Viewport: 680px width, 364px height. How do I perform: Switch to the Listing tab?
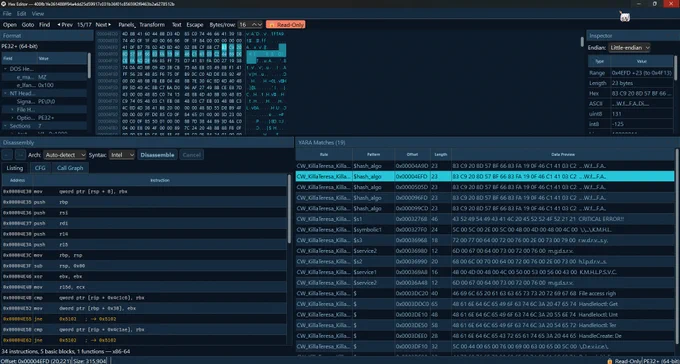(15, 168)
